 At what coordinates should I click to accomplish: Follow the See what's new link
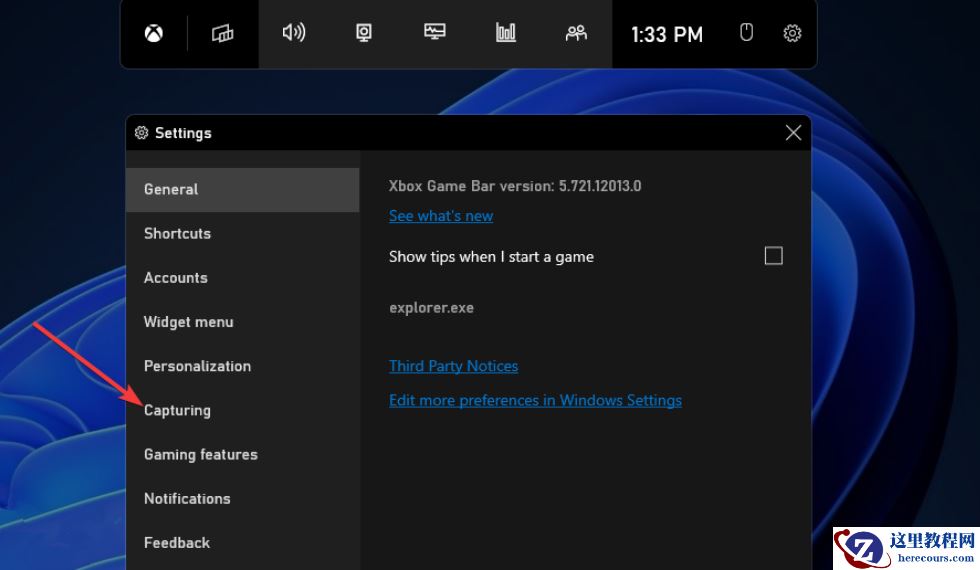pyautogui.click(x=441, y=216)
